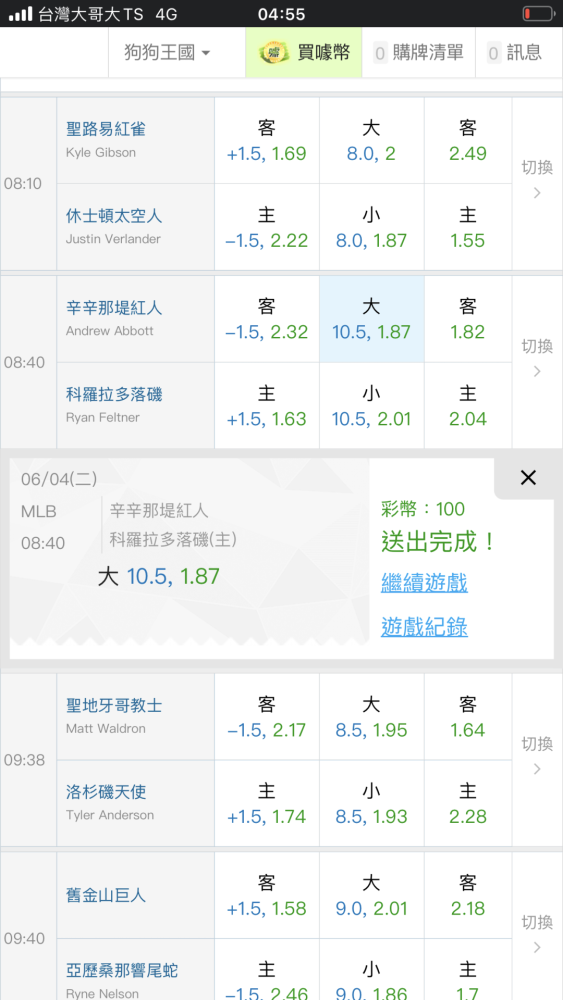Select 主 1.55 moneyline for 休士頓太空人
The height and width of the screenshot is (1000, 563).
[467, 227]
